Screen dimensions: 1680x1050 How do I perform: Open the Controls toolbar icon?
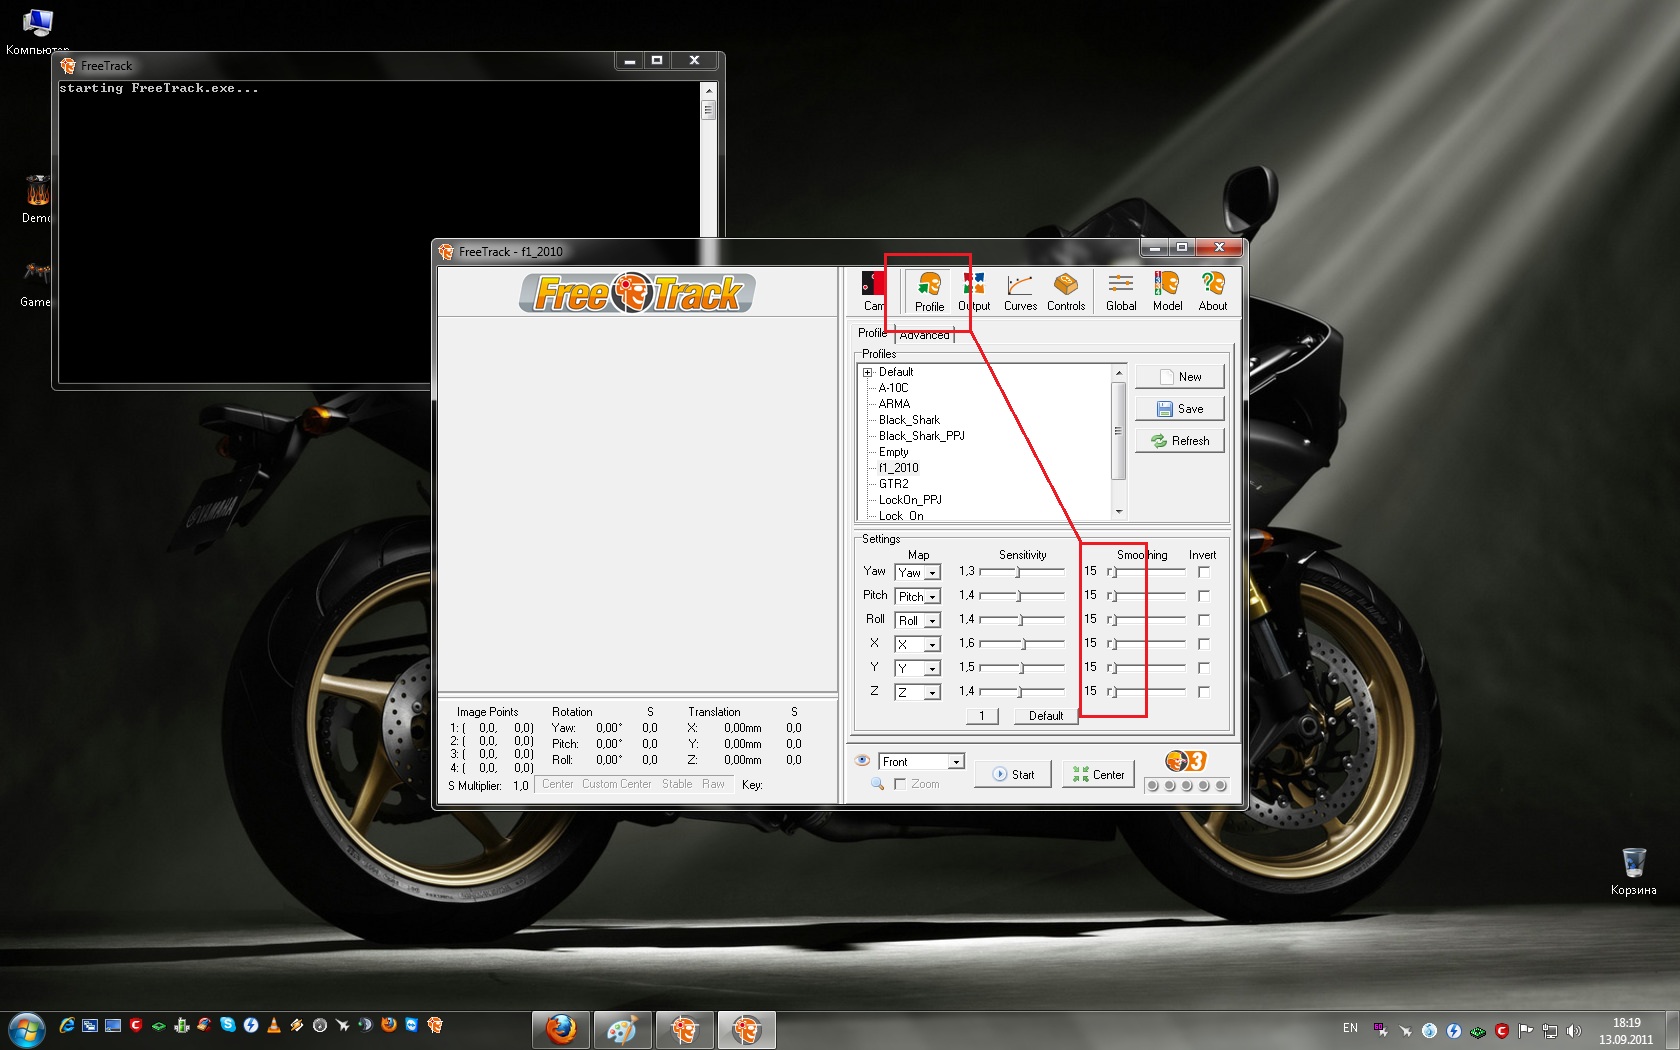(x=1066, y=292)
